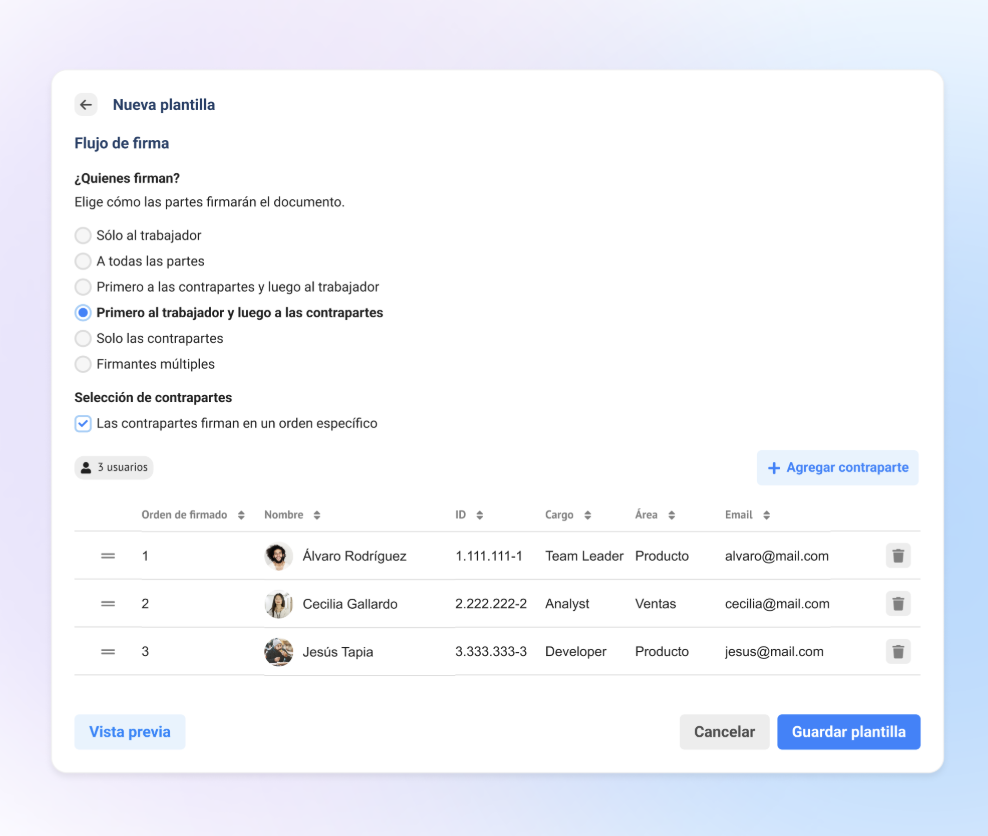The width and height of the screenshot is (988, 836).
Task: Select 'Sólo al trabajador' radio option
Action: pyautogui.click(x=83, y=236)
